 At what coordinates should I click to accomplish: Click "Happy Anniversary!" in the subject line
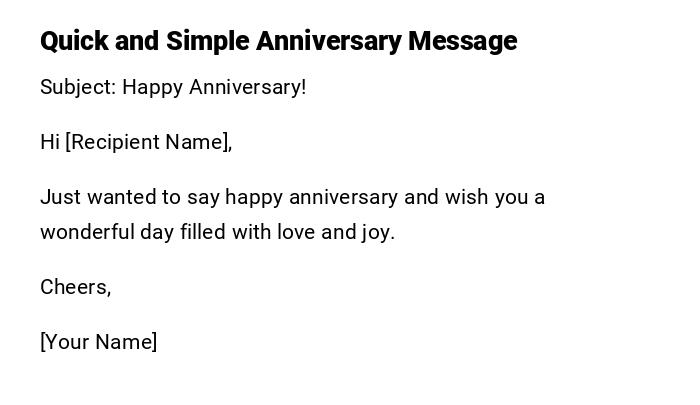point(214,87)
